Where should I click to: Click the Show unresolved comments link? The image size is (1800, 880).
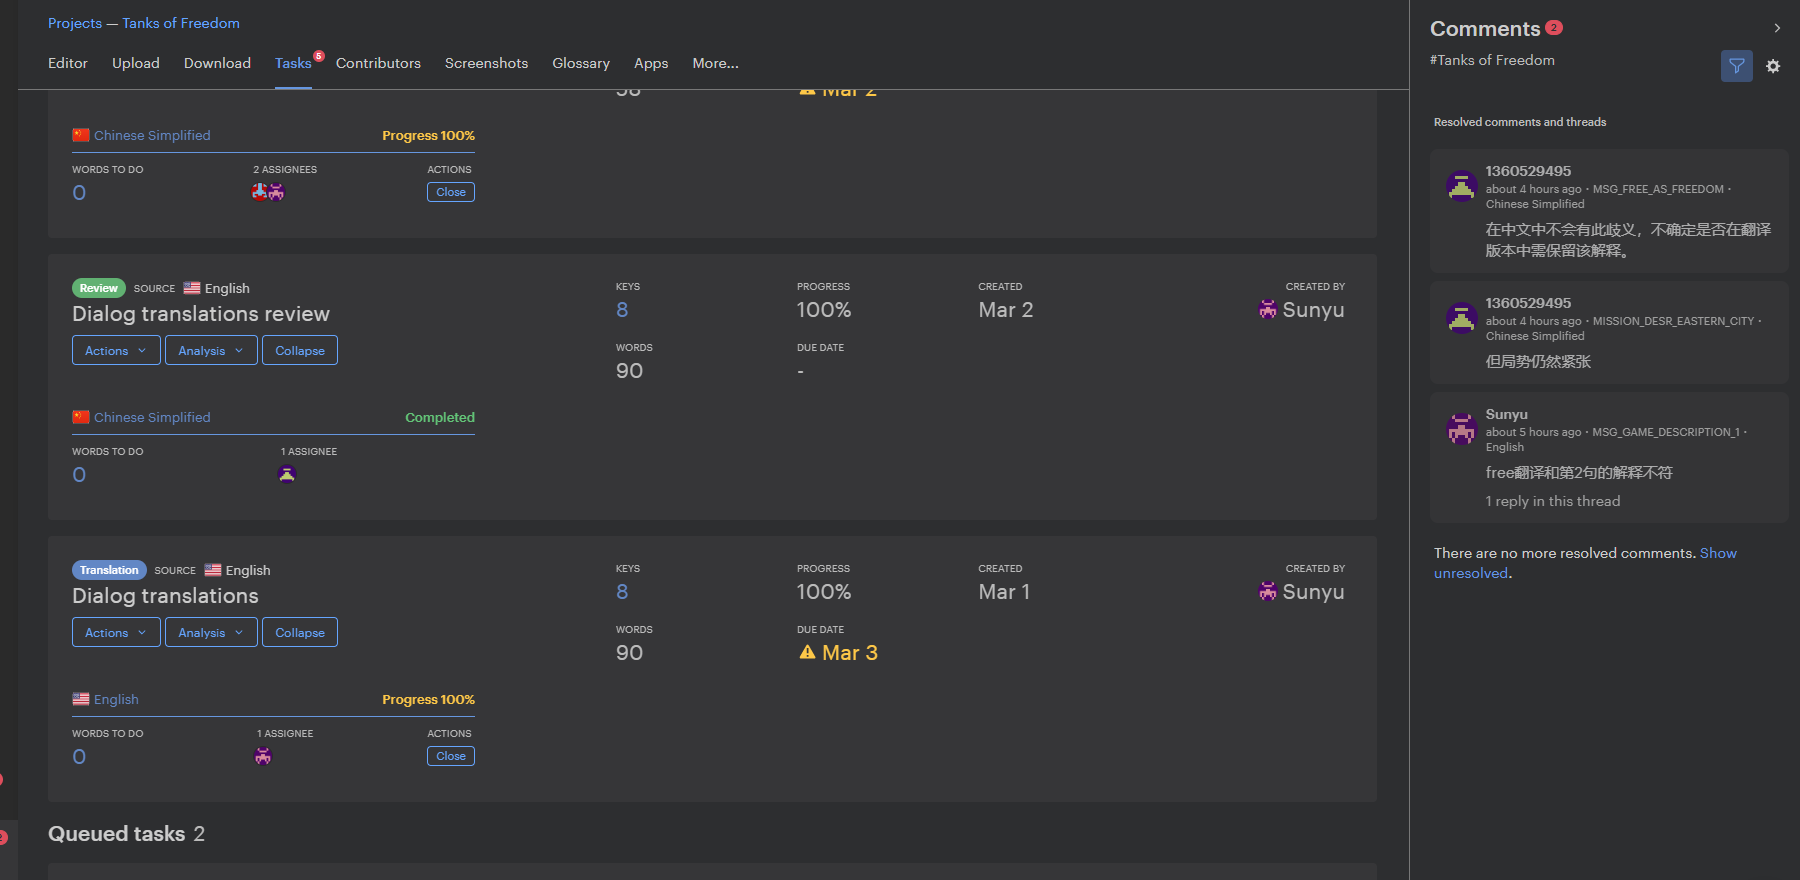pos(1717,553)
